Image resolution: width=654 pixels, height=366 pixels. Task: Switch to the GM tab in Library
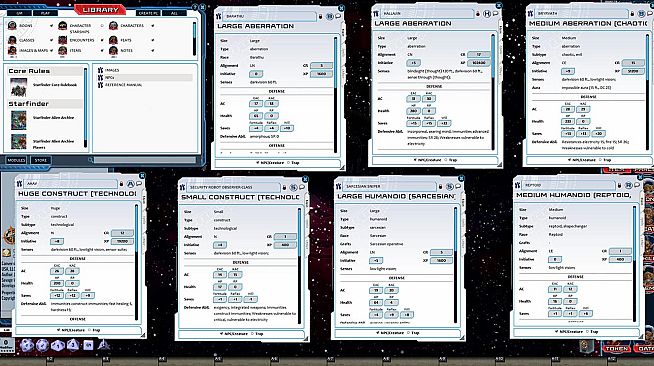[20, 13]
